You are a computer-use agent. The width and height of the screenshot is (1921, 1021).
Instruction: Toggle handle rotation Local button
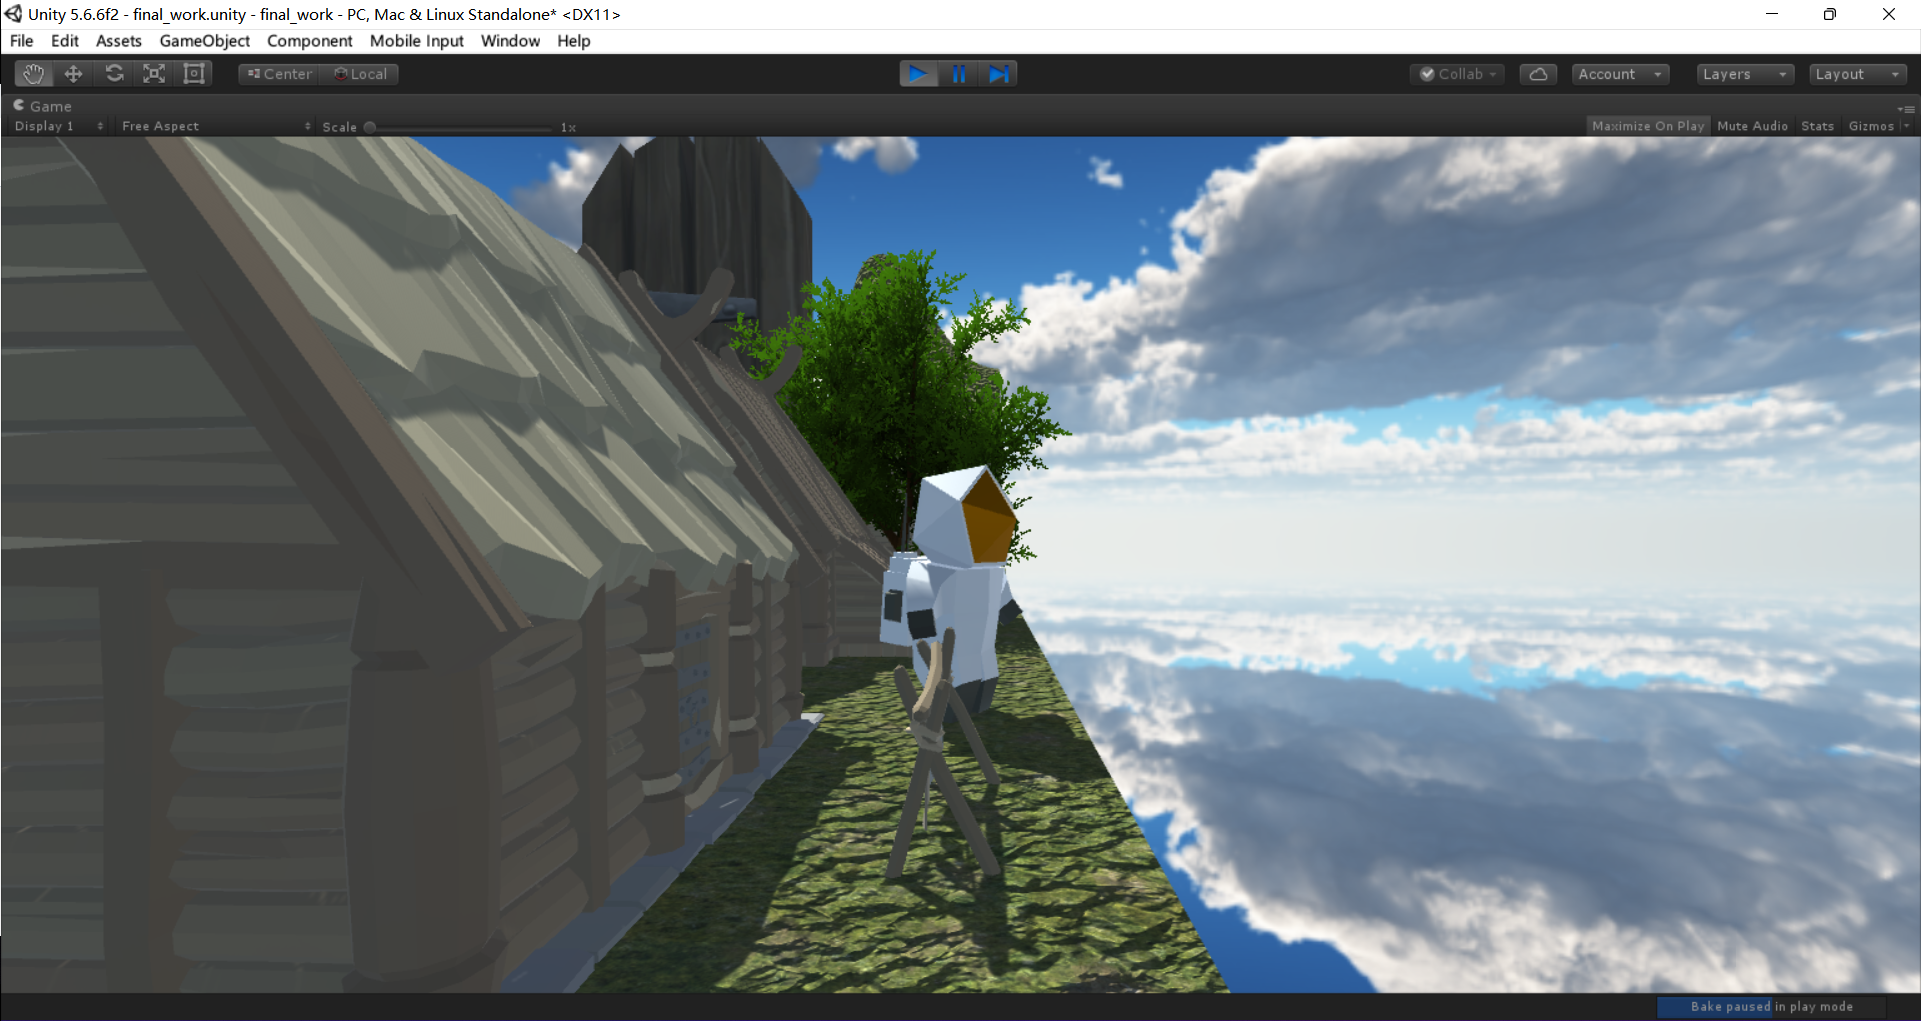359,74
